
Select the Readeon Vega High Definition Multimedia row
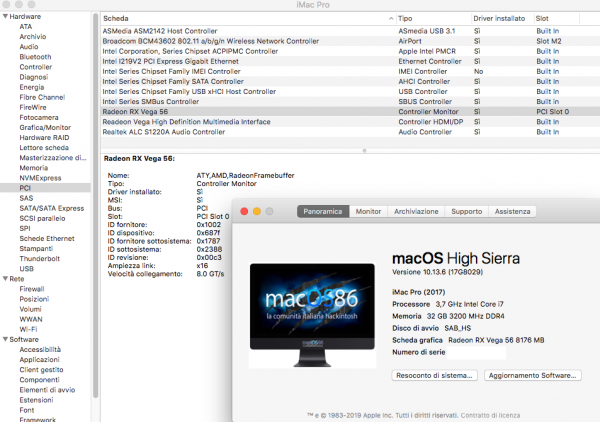[350, 122]
